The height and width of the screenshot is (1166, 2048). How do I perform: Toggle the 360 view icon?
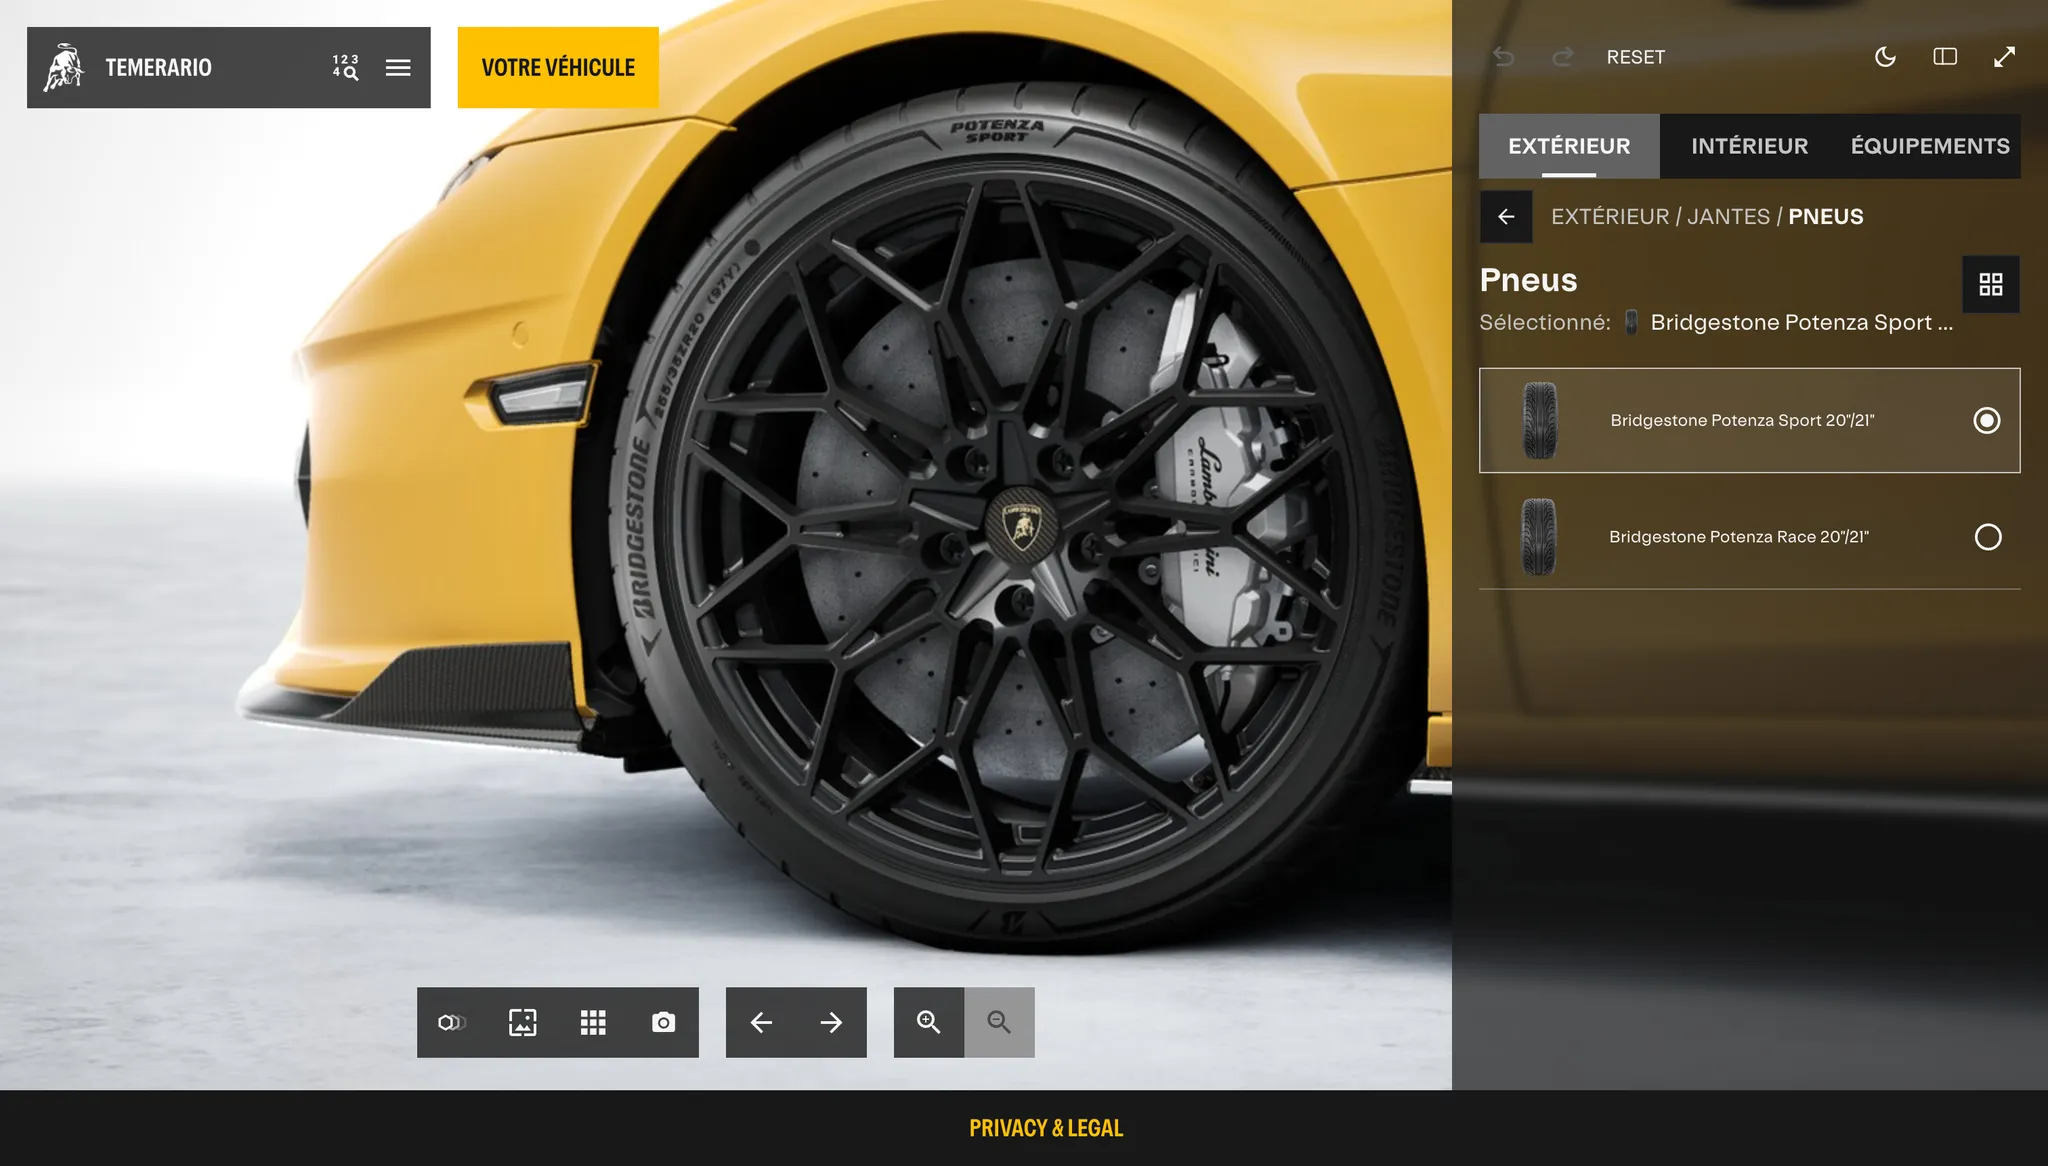tap(452, 1023)
